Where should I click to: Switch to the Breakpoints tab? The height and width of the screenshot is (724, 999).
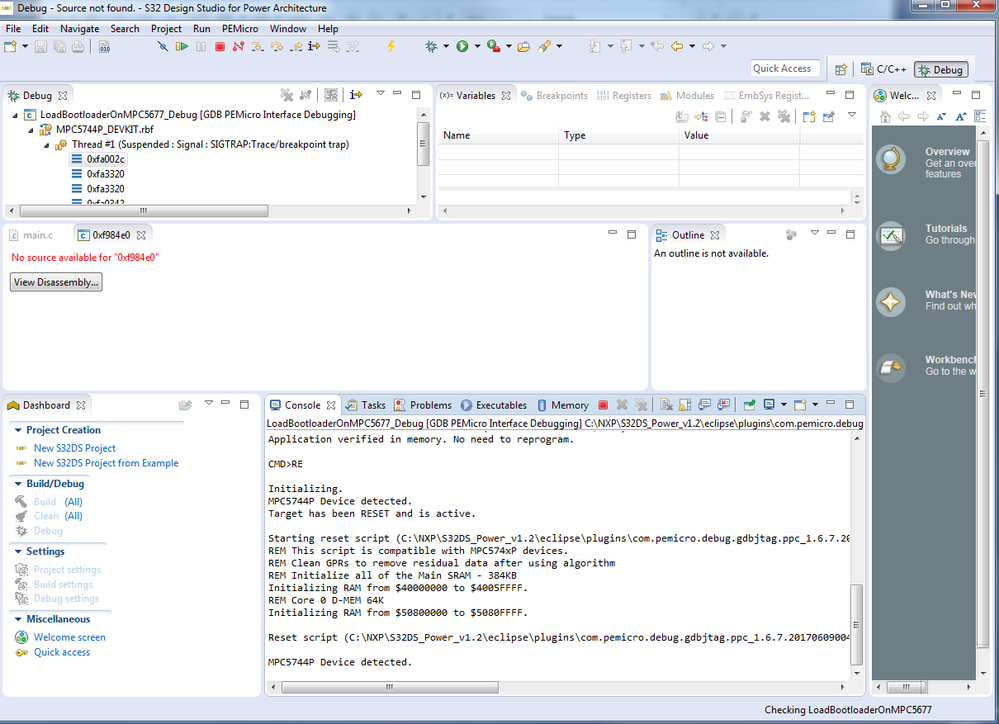click(554, 96)
